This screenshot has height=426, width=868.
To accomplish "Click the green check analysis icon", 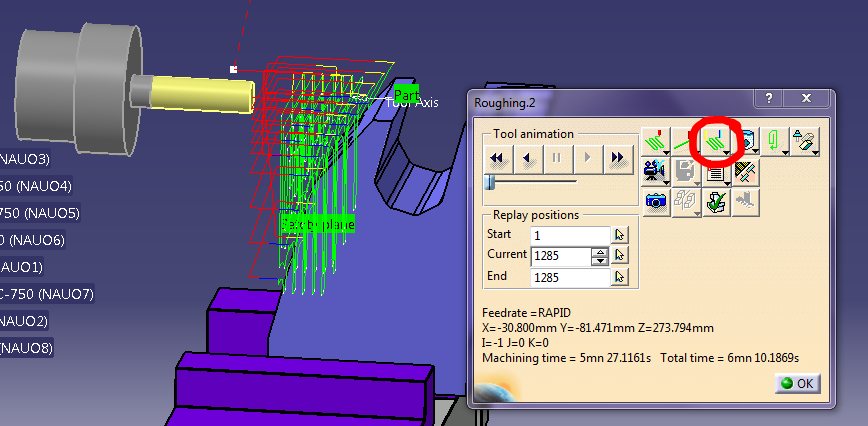I will [x=715, y=201].
